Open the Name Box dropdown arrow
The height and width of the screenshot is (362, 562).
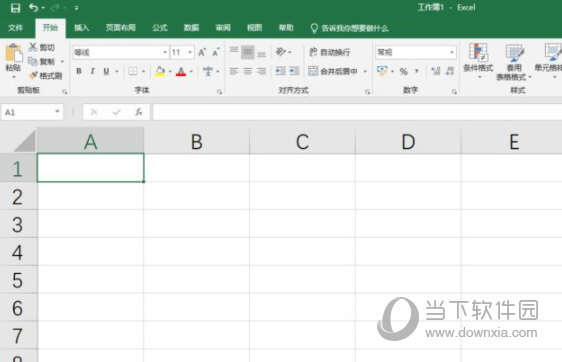(x=57, y=111)
